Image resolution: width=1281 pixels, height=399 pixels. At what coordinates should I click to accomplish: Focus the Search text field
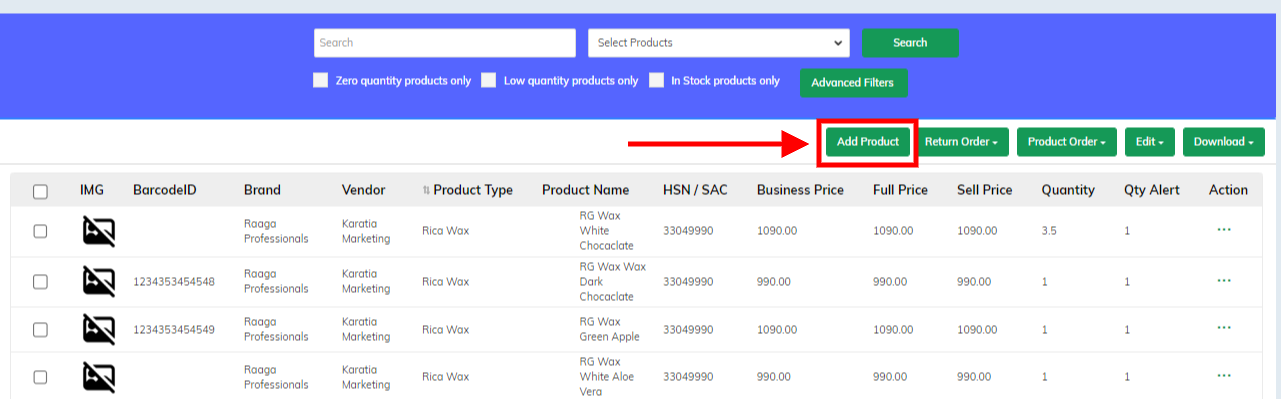pyautogui.click(x=445, y=43)
